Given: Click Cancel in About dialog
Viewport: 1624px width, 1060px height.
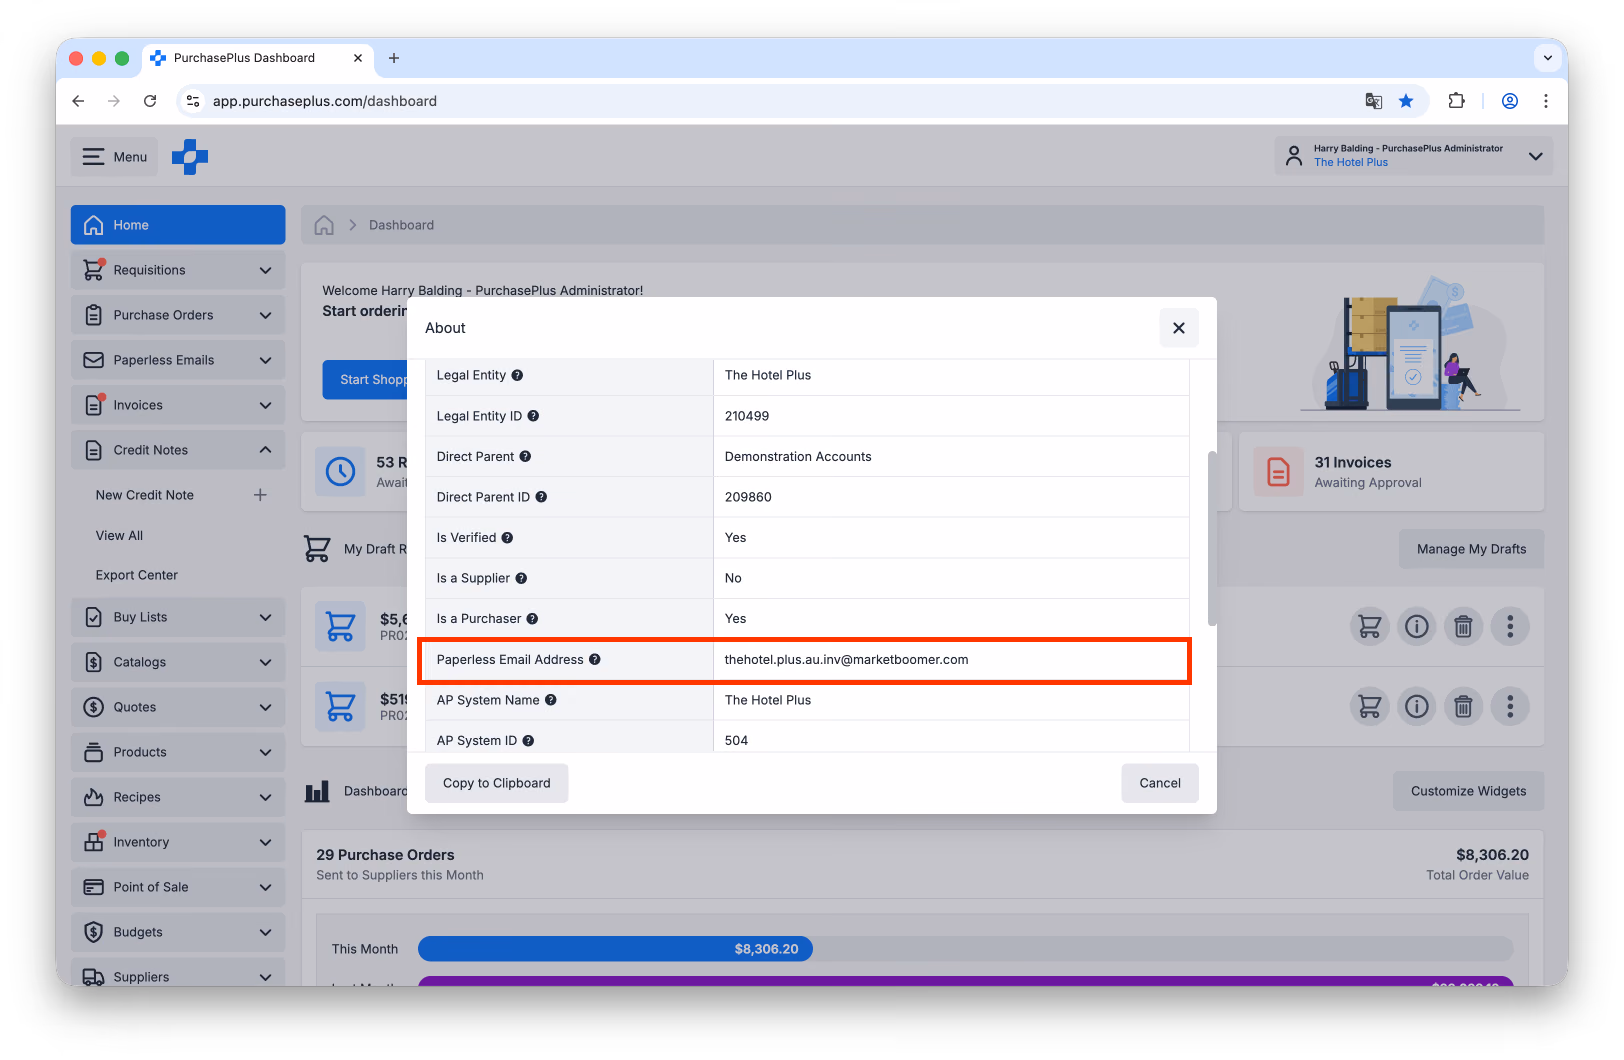Looking at the screenshot, I should 1159,783.
